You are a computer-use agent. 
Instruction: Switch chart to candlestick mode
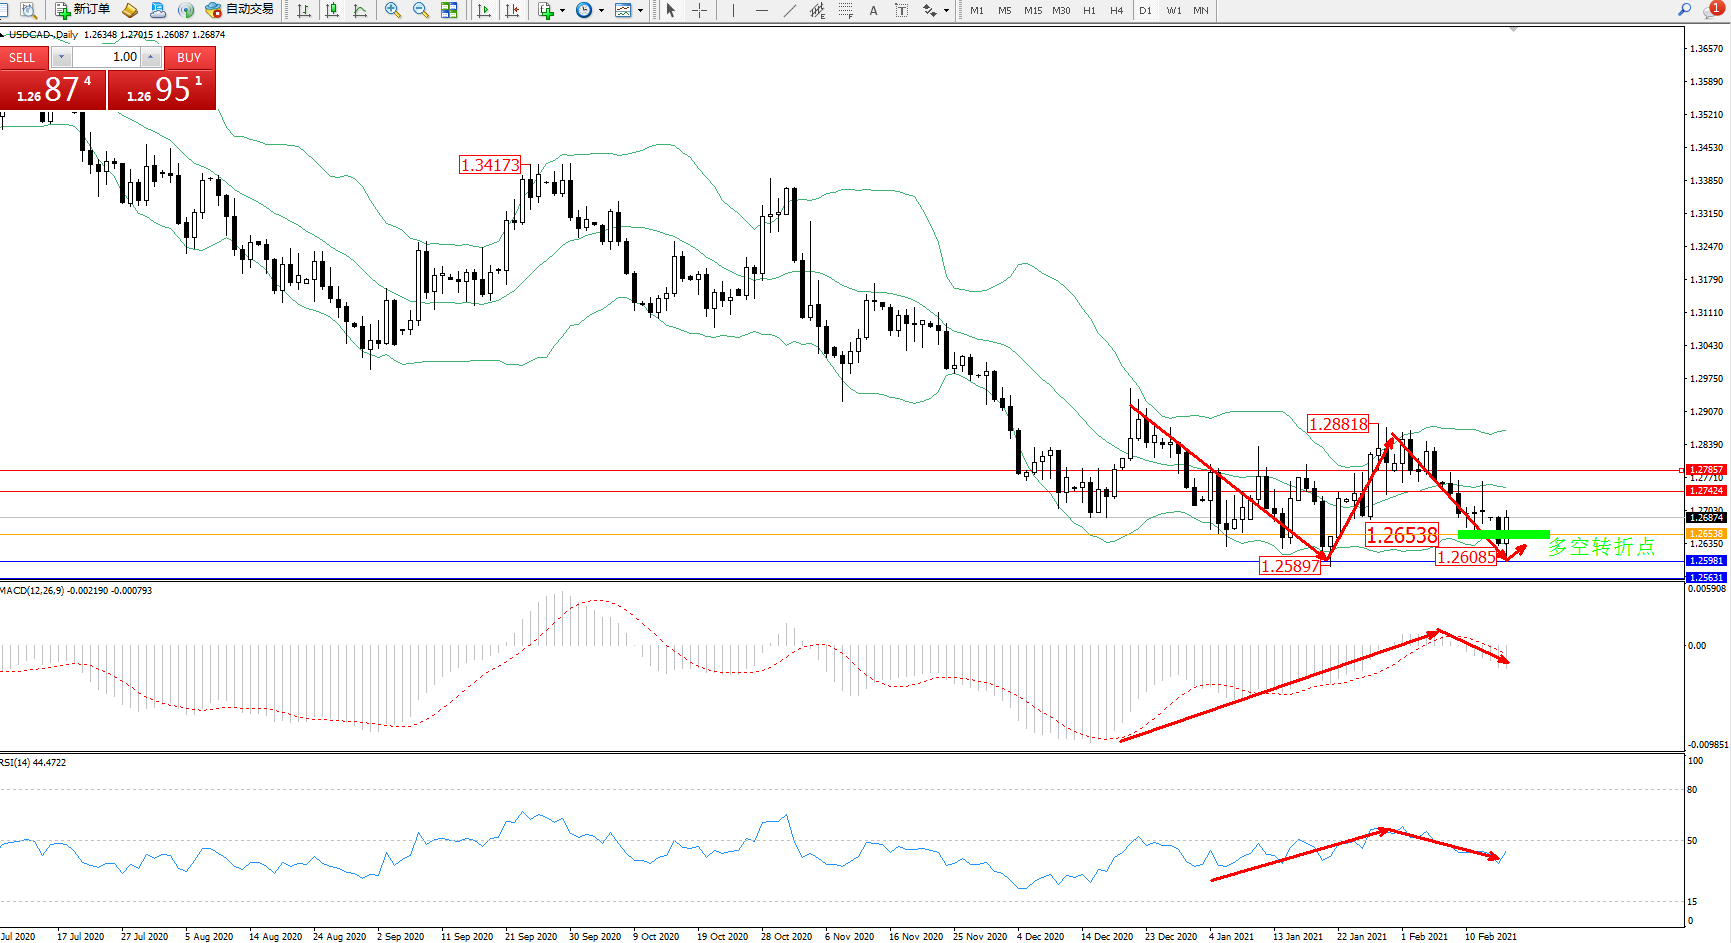click(x=332, y=10)
